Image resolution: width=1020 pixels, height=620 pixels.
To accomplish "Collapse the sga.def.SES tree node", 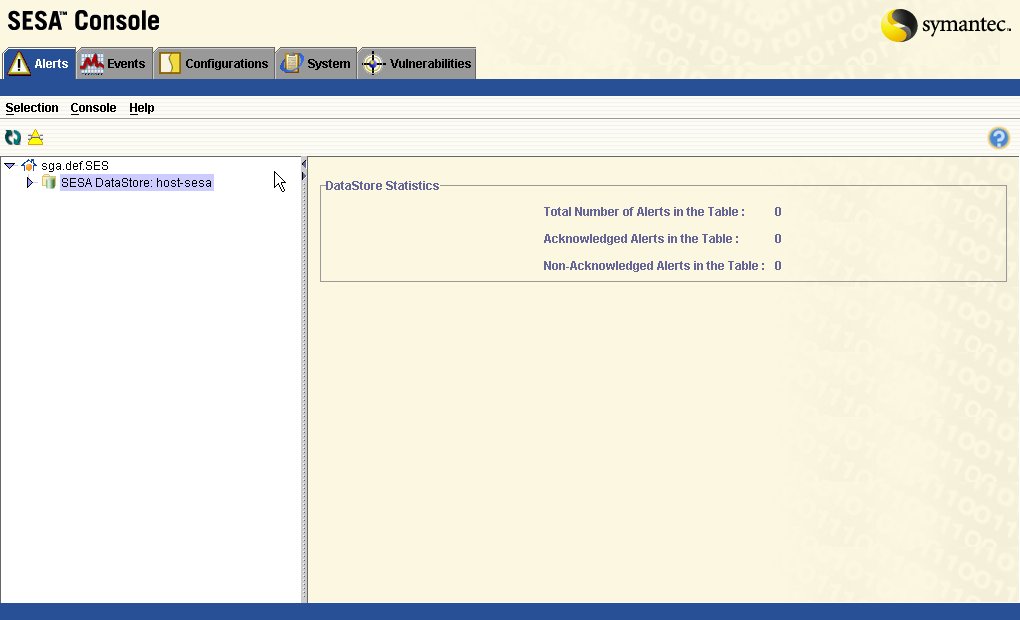I will (10, 166).
